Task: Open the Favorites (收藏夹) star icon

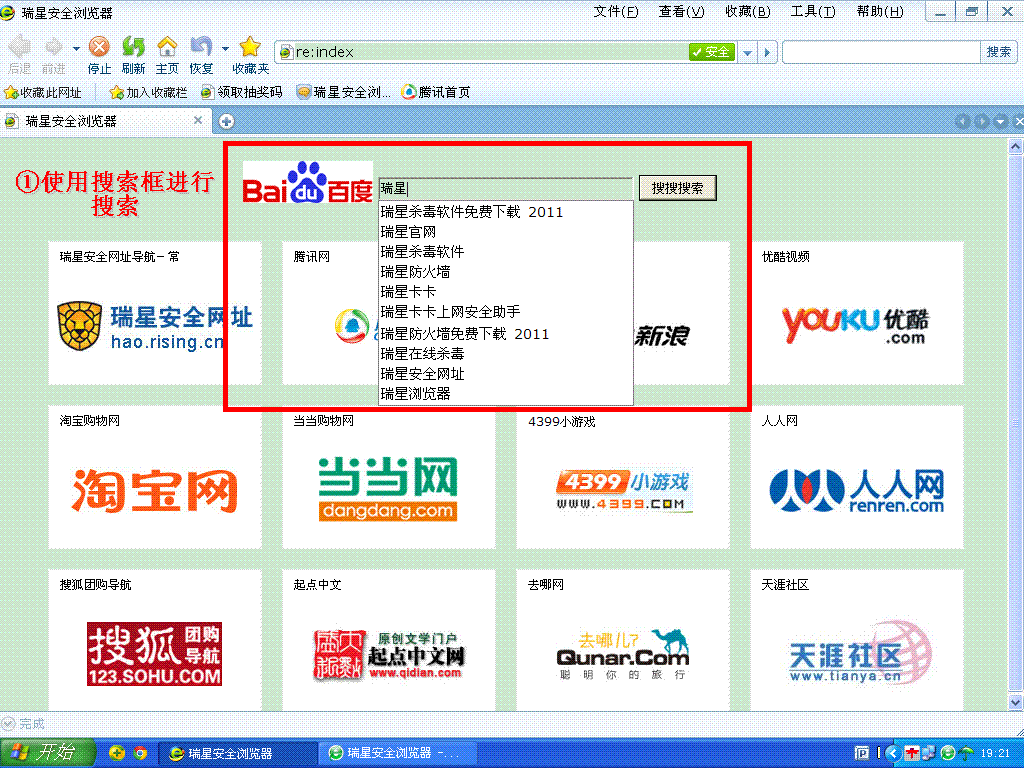Action: tap(250, 46)
